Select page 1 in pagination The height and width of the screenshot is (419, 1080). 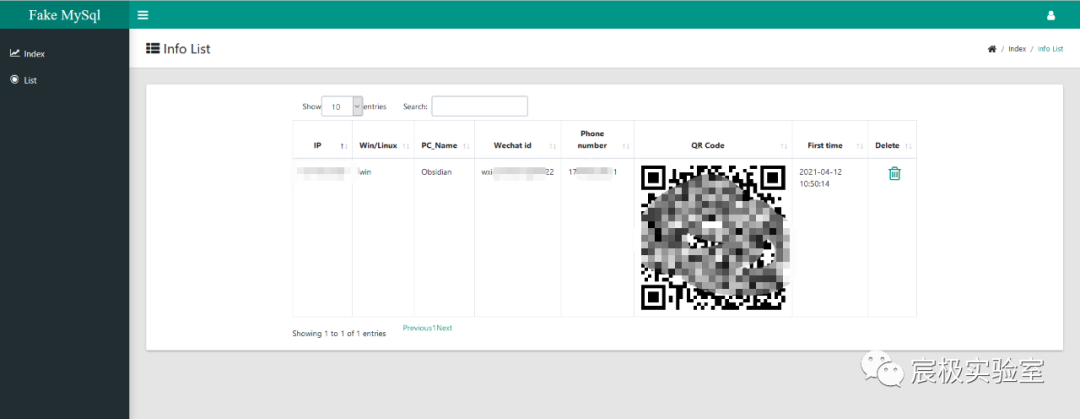(x=433, y=328)
